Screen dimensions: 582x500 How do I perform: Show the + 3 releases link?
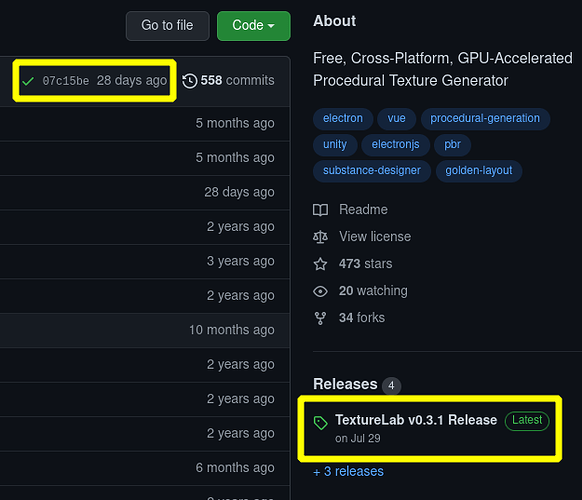[x=349, y=471]
